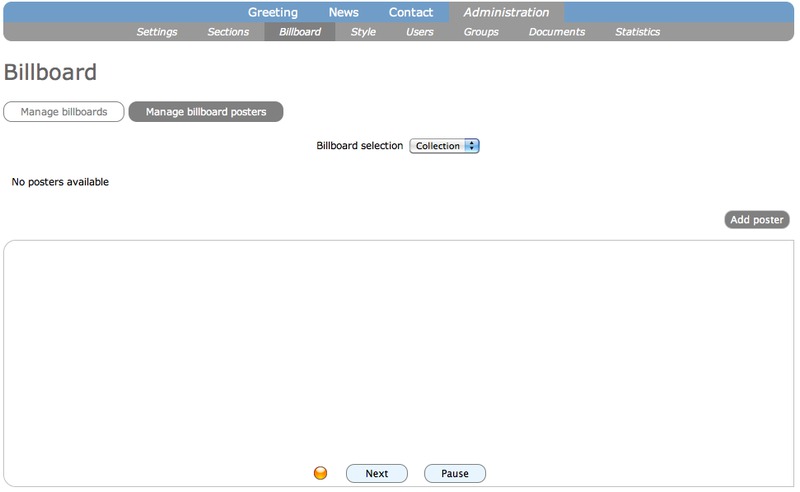This screenshot has width=800, height=492.
Task: Select the Billboard subtab
Action: point(300,32)
